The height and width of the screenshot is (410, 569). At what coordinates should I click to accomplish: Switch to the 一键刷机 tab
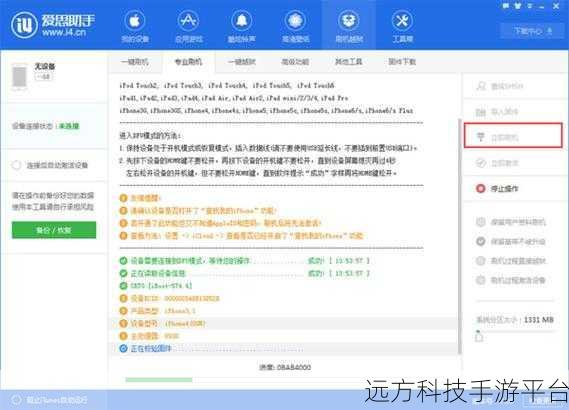(134, 62)
